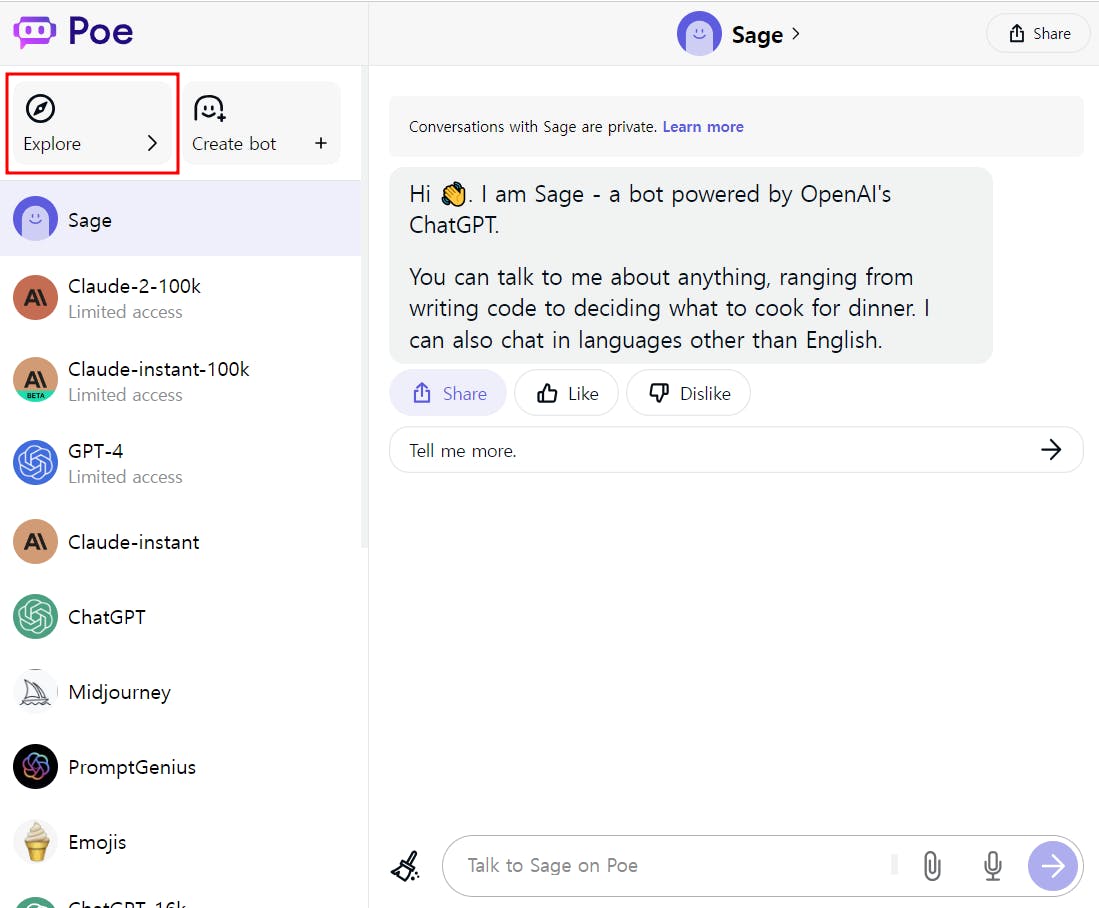
Task: Select the Claude-2-100k bot avatar
Action: click(x=35, y=298)
